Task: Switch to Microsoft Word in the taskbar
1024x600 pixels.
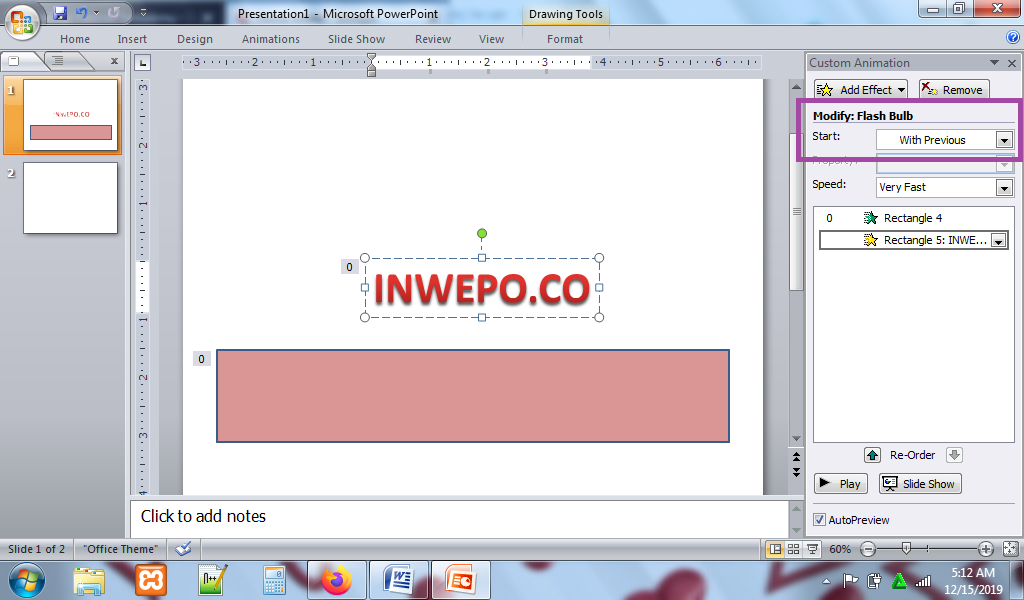Action: pyautogui.click(x=398, y=580)
